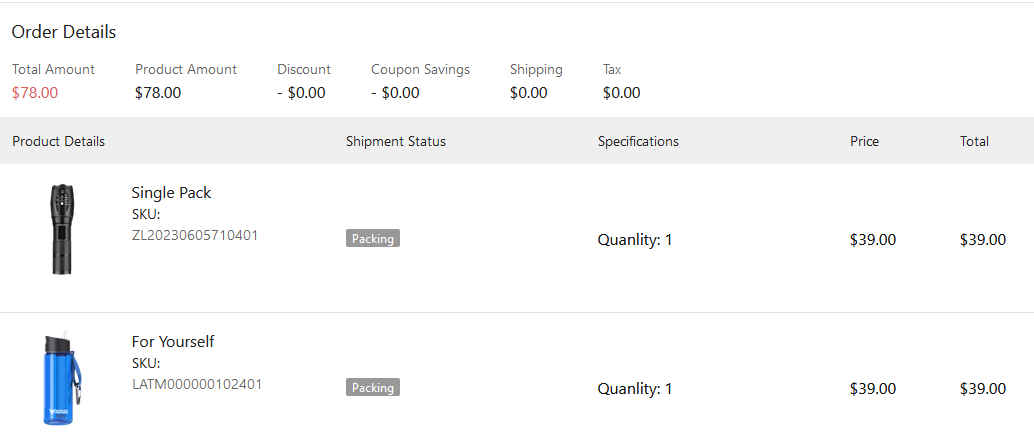
Task: Click the Discount label
Action: [304, 69]
